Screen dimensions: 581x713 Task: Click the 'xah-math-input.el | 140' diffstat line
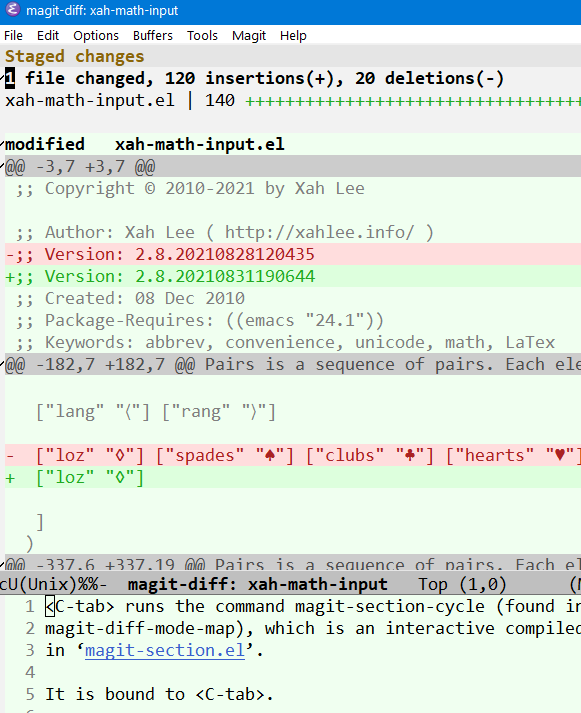293,100
